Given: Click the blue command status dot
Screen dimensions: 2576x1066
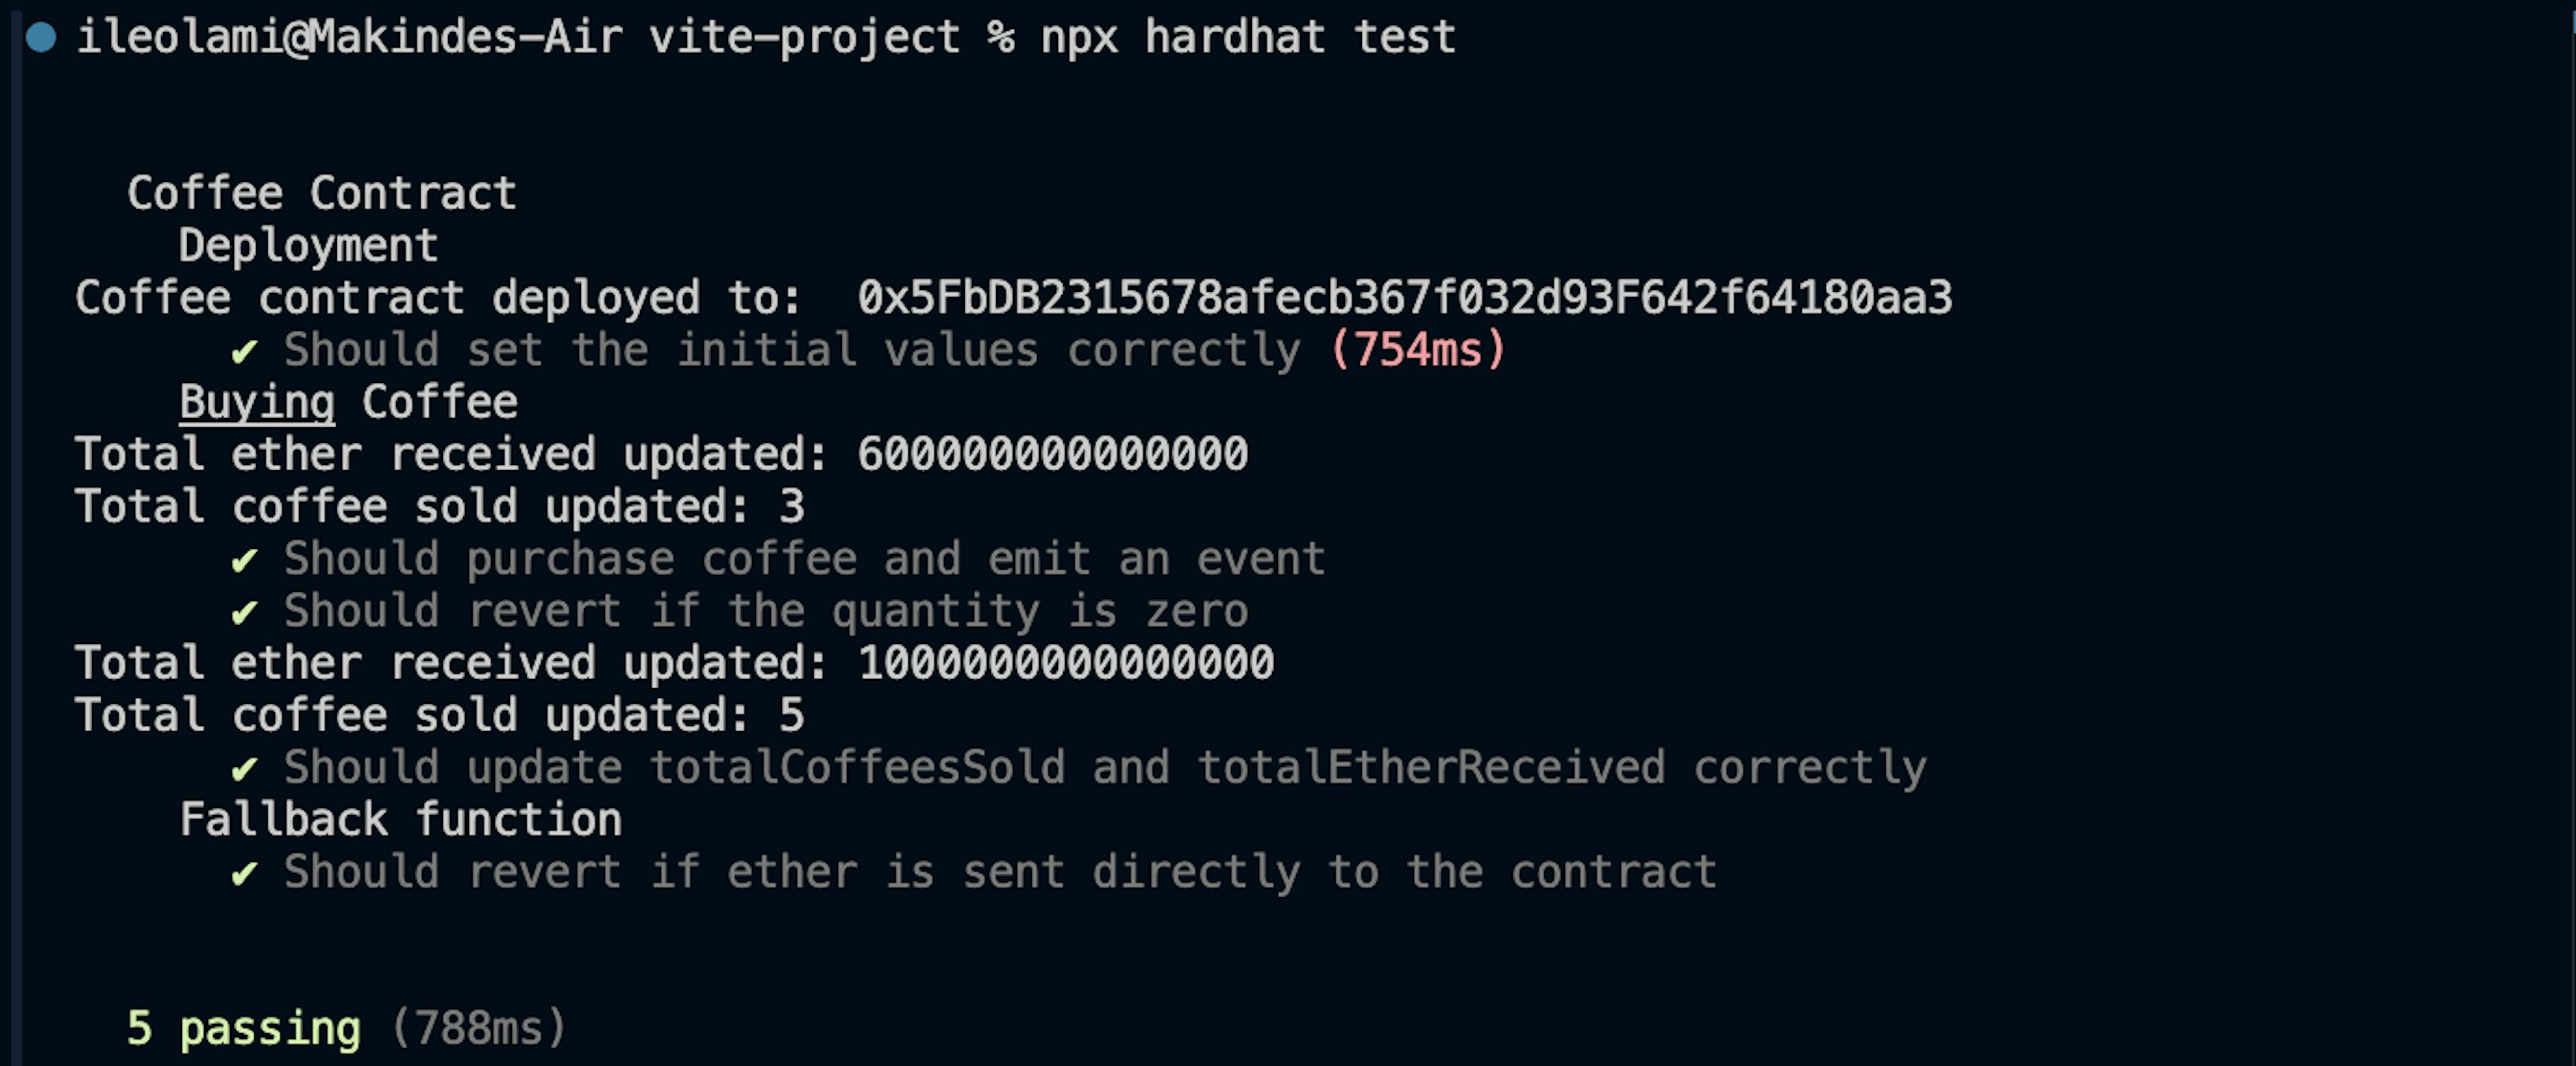Looking at the screenshot, I should tap(41, 38).
